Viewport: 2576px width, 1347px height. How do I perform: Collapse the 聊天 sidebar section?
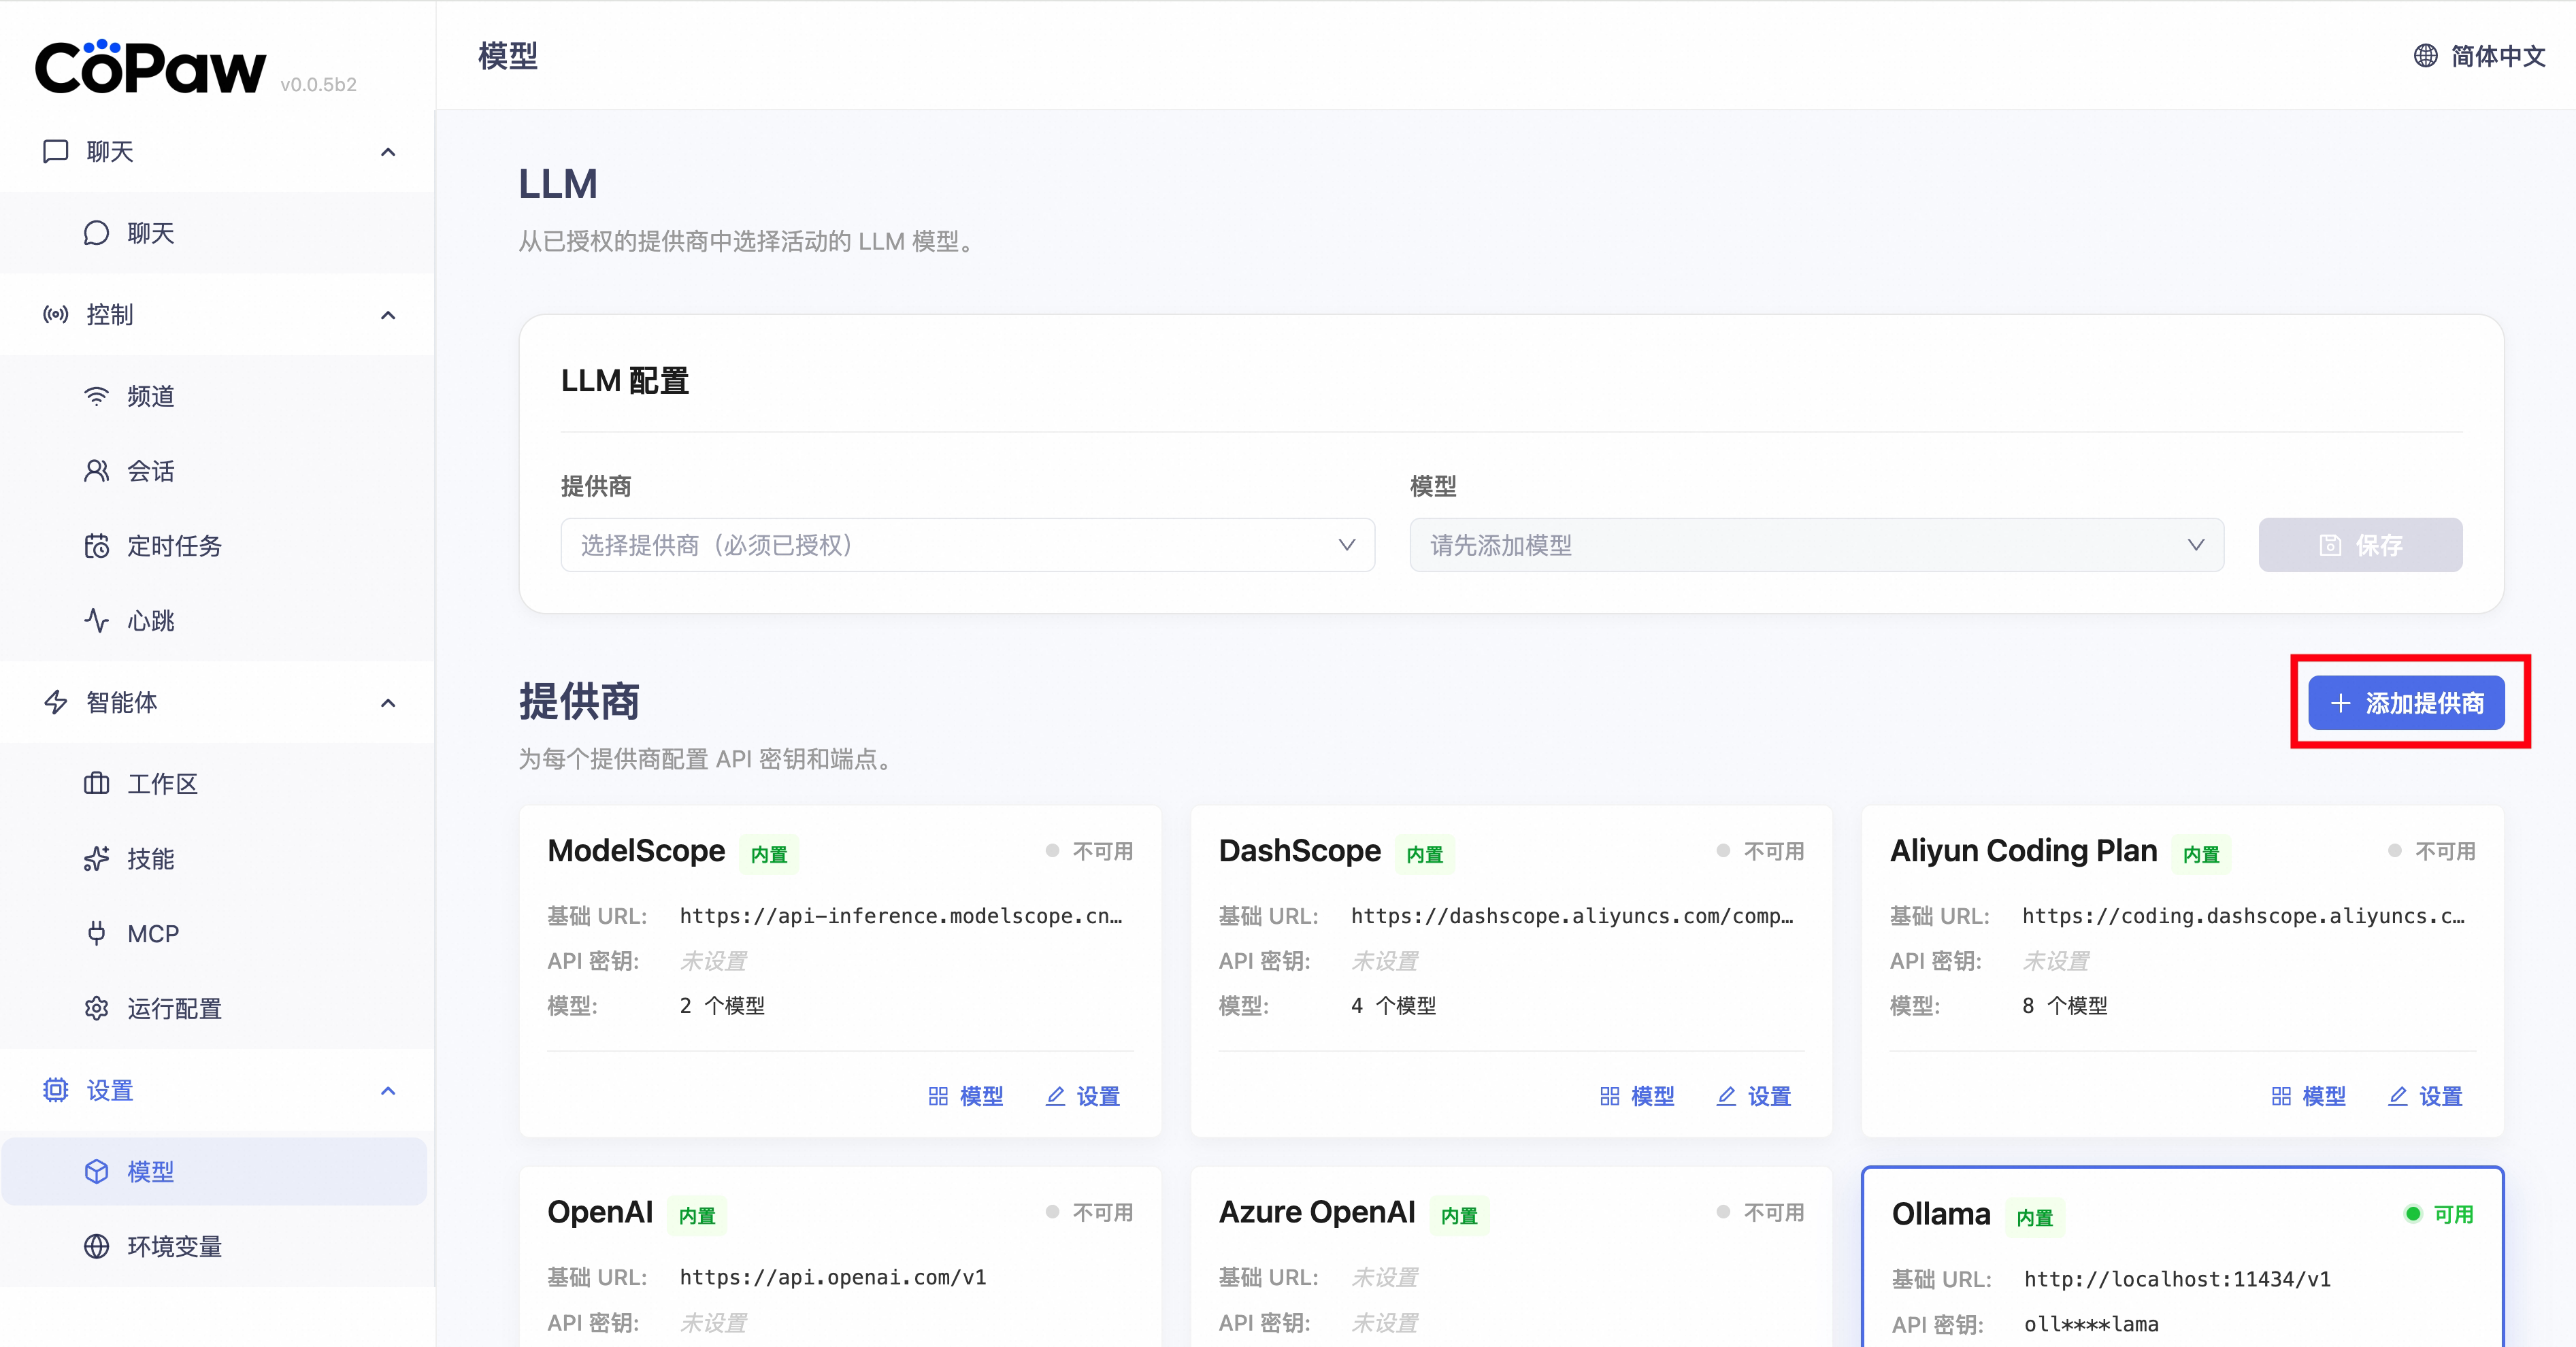pos(388,152)
